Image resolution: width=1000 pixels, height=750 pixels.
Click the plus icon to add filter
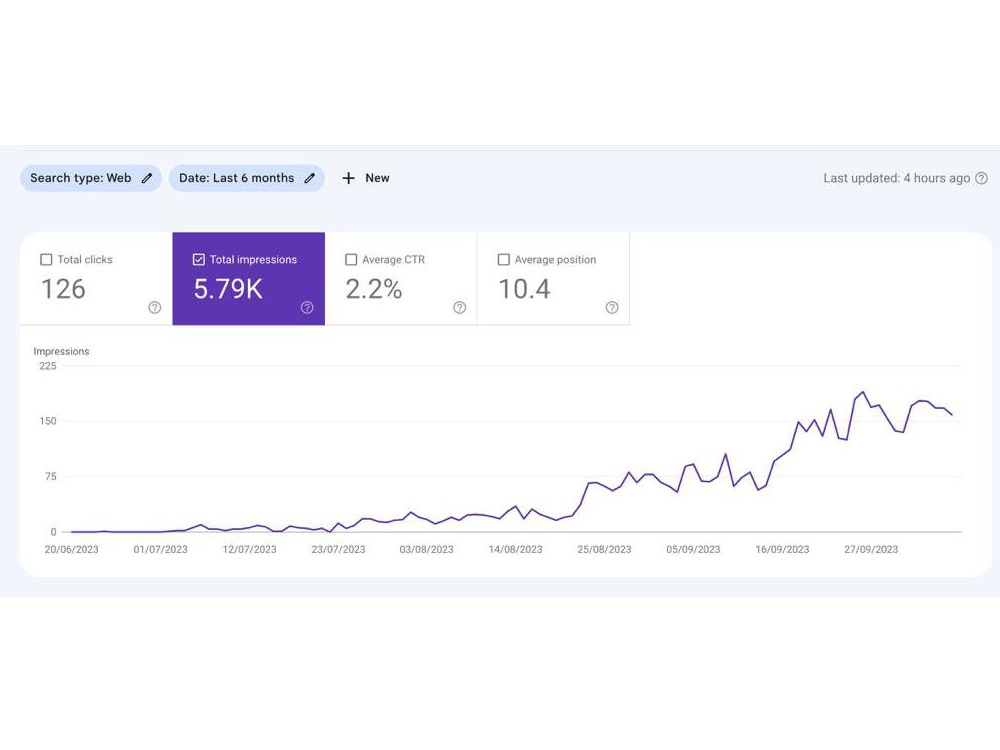click(x=348, y=179)
